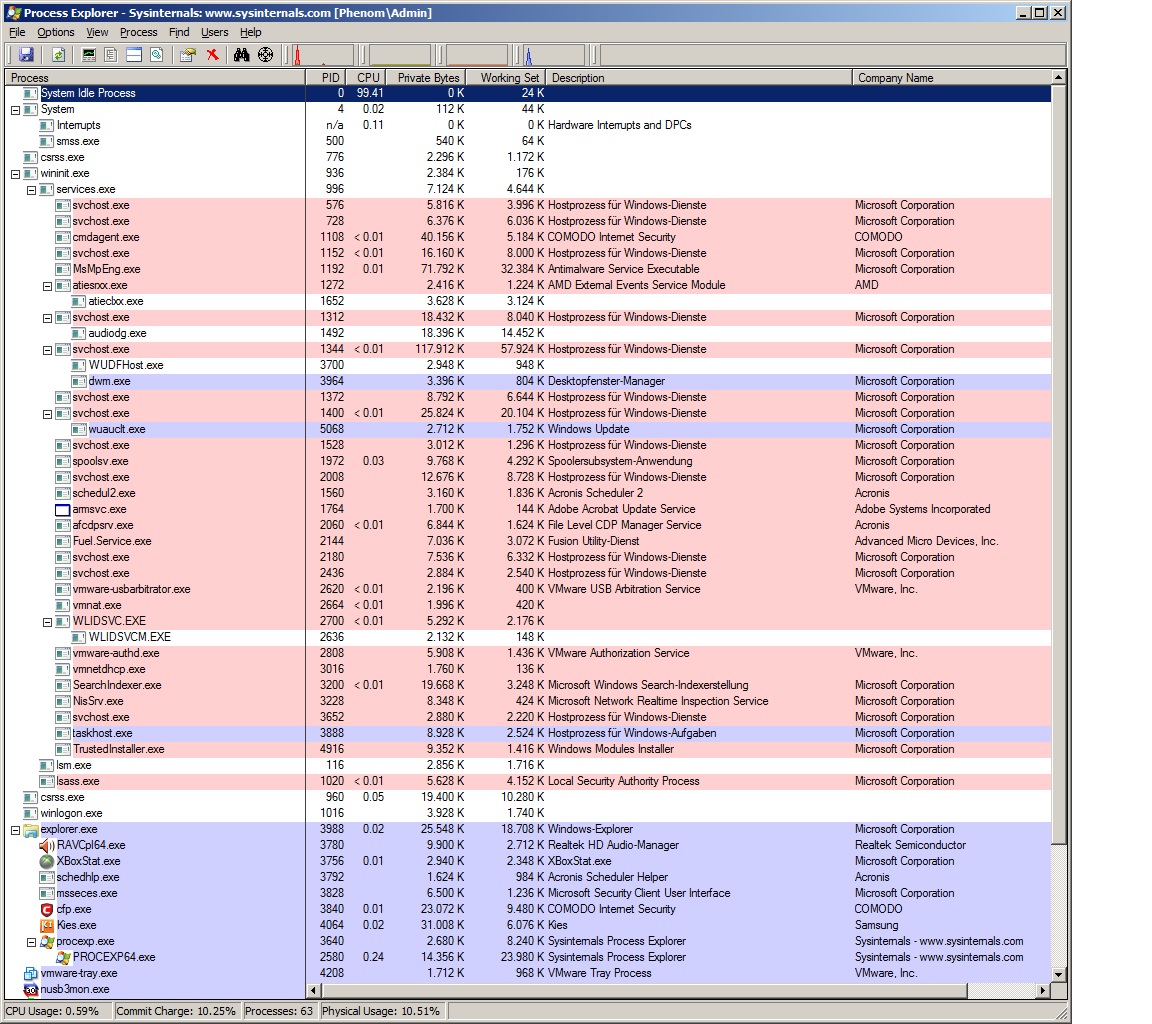
Task: Click the vmware-tray.exe icon
Action: point(31,974)
